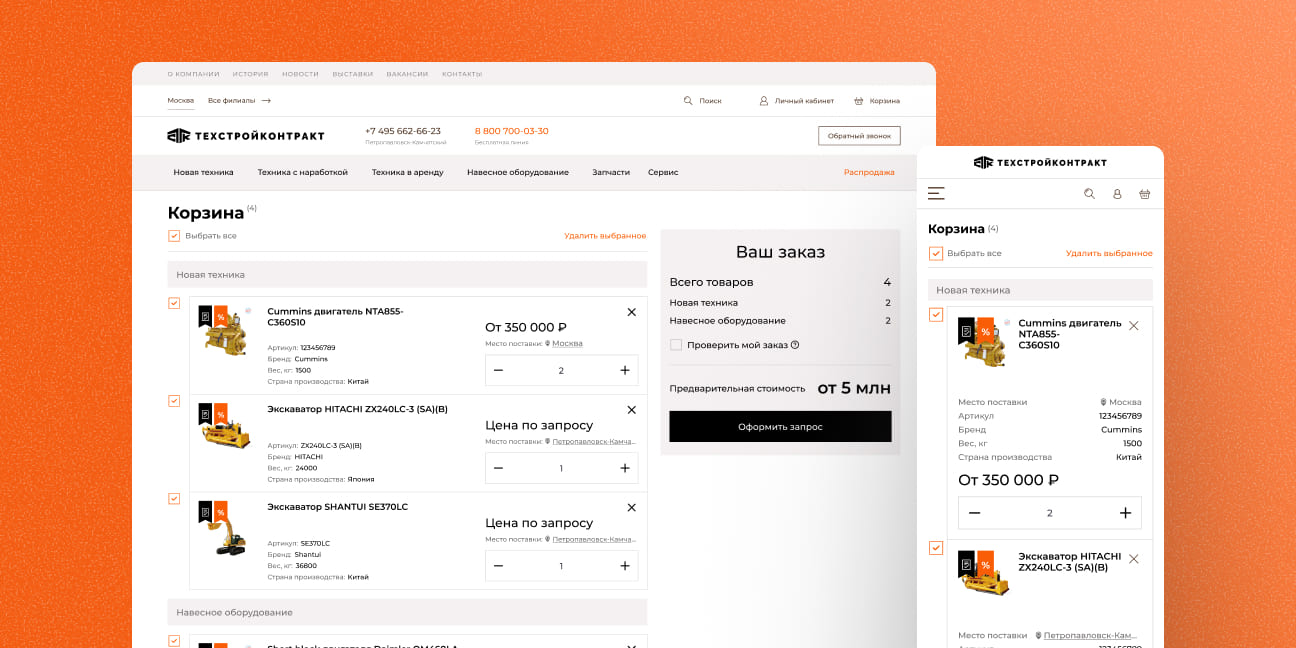Change HITACHI delivery place Петропавловск-Камчатский (desktop)
The width and height of the screenshot is (1296, 648).
tap(594, 441)
